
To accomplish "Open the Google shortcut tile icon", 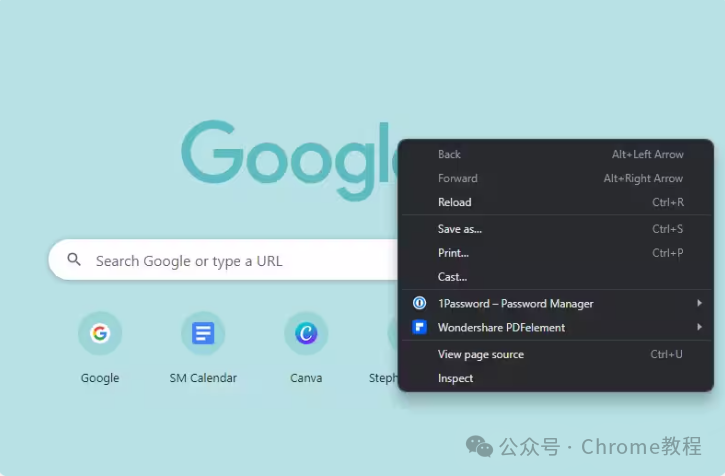I will 100,333.
